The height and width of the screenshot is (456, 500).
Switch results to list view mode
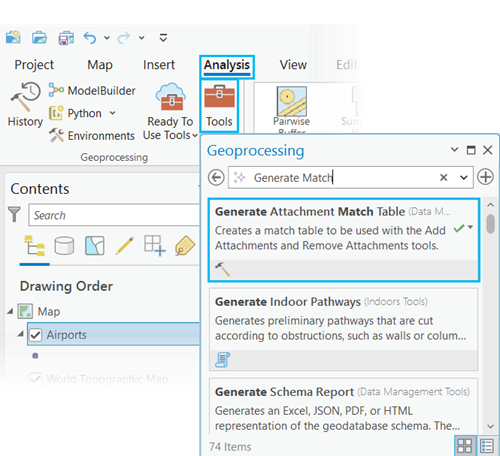[487, 446]
